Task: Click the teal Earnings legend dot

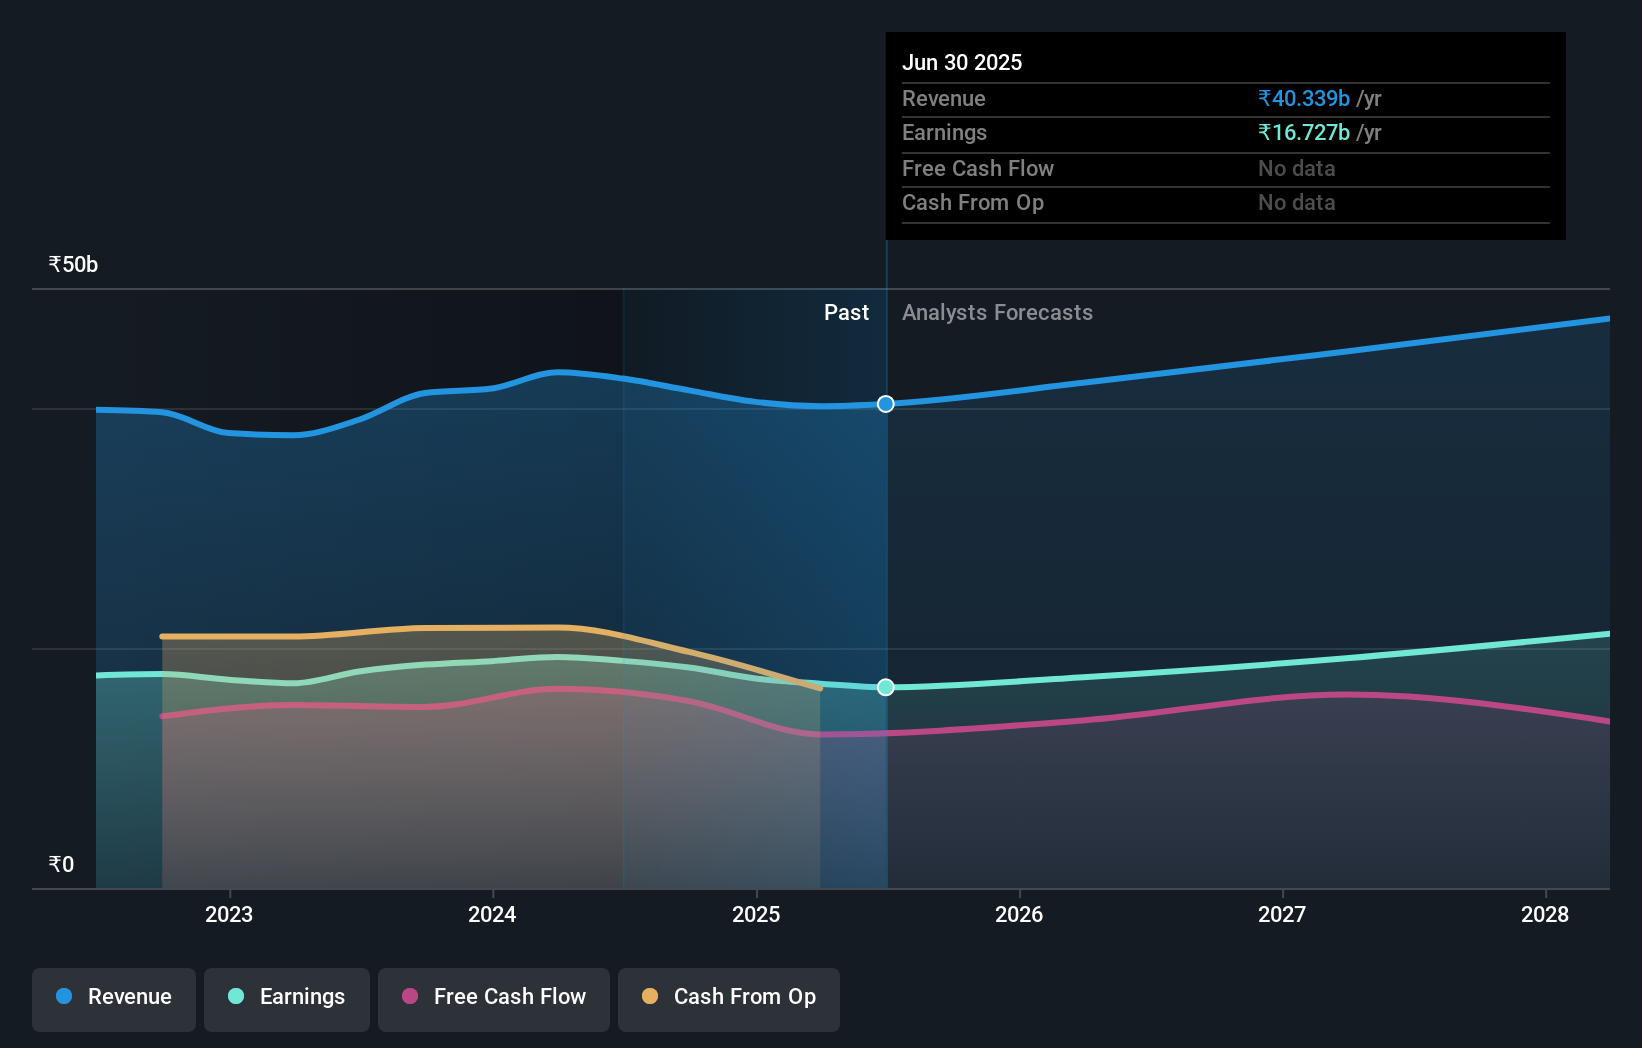Action: pyautogui.click(x=235, y=997)
